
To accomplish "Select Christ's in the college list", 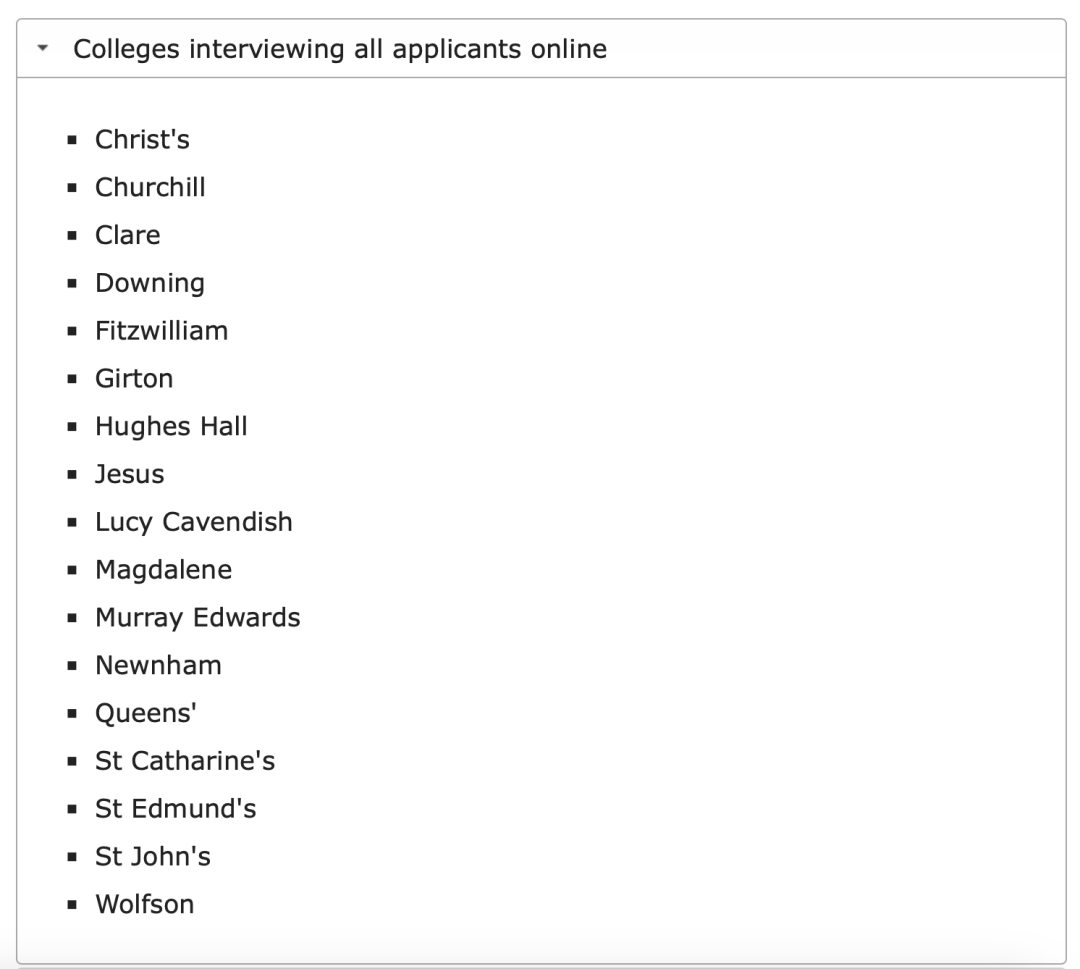I will pos(142,139).
